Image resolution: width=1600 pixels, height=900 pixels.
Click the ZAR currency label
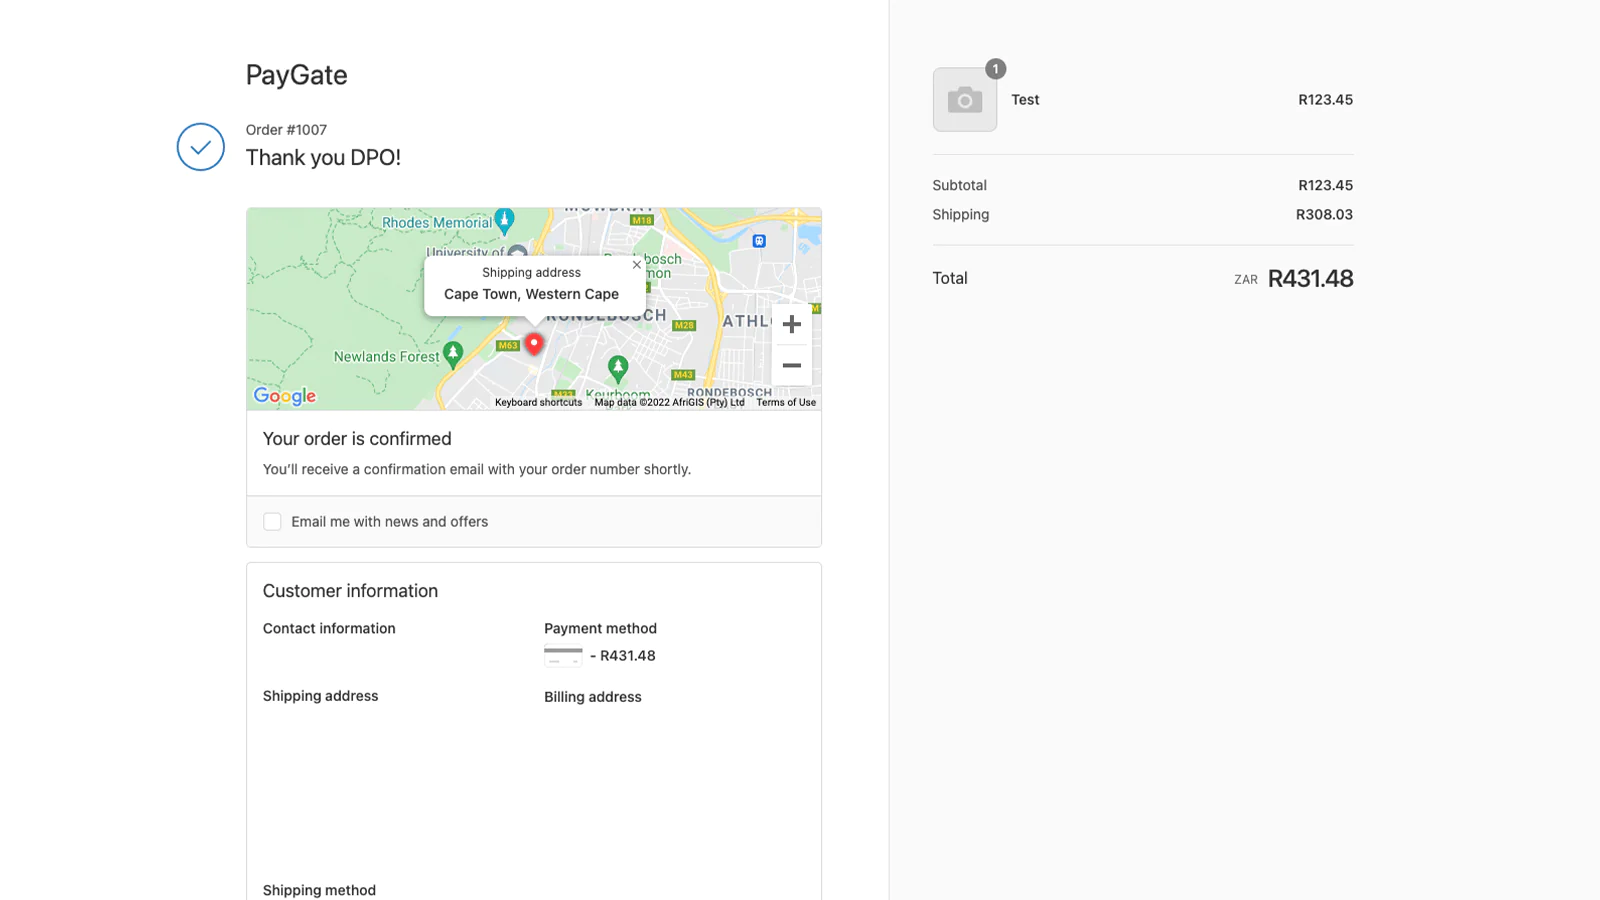point(1246,280)
